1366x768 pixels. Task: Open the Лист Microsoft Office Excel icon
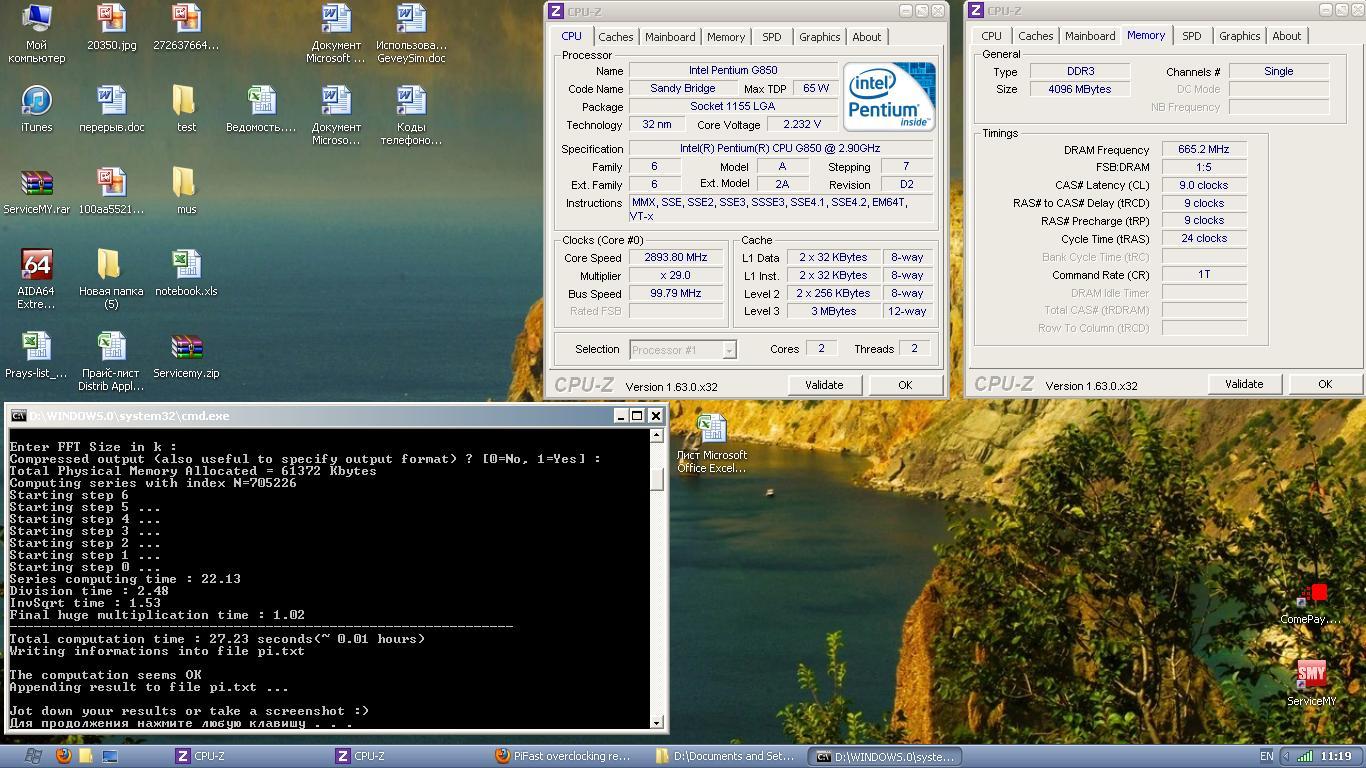pos(711,429)
